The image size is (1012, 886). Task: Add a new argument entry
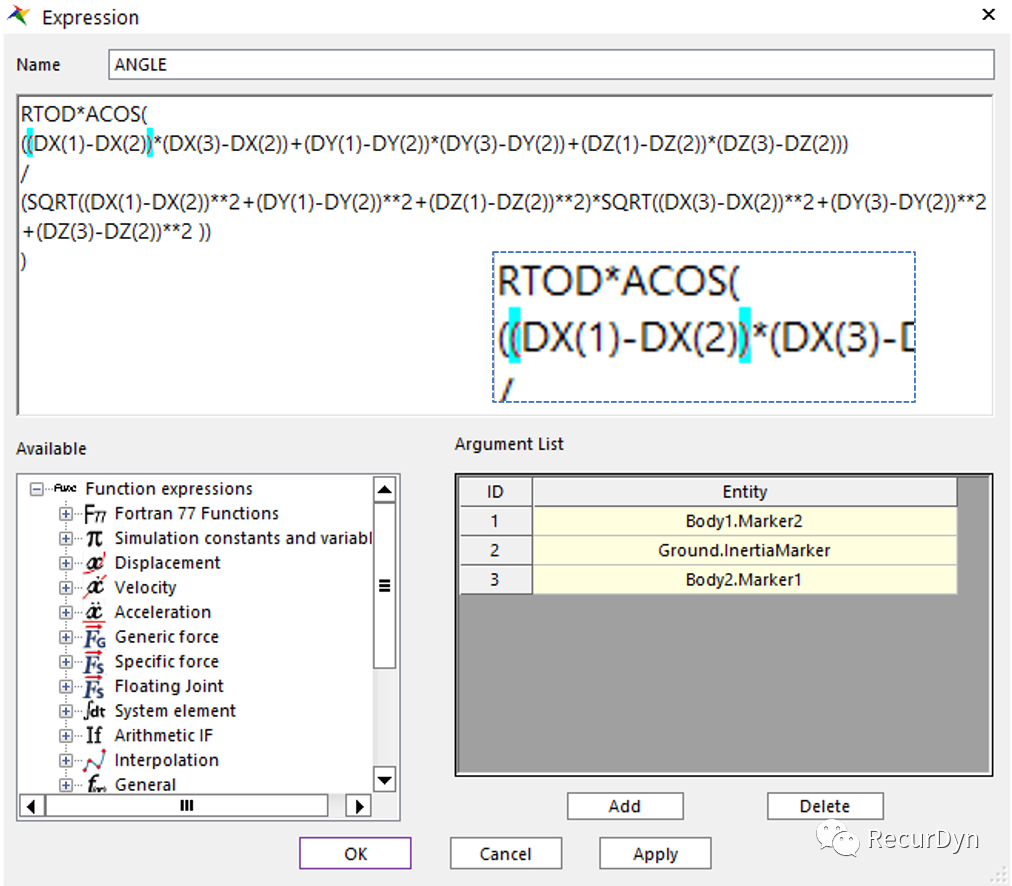[x=625, y=806]
